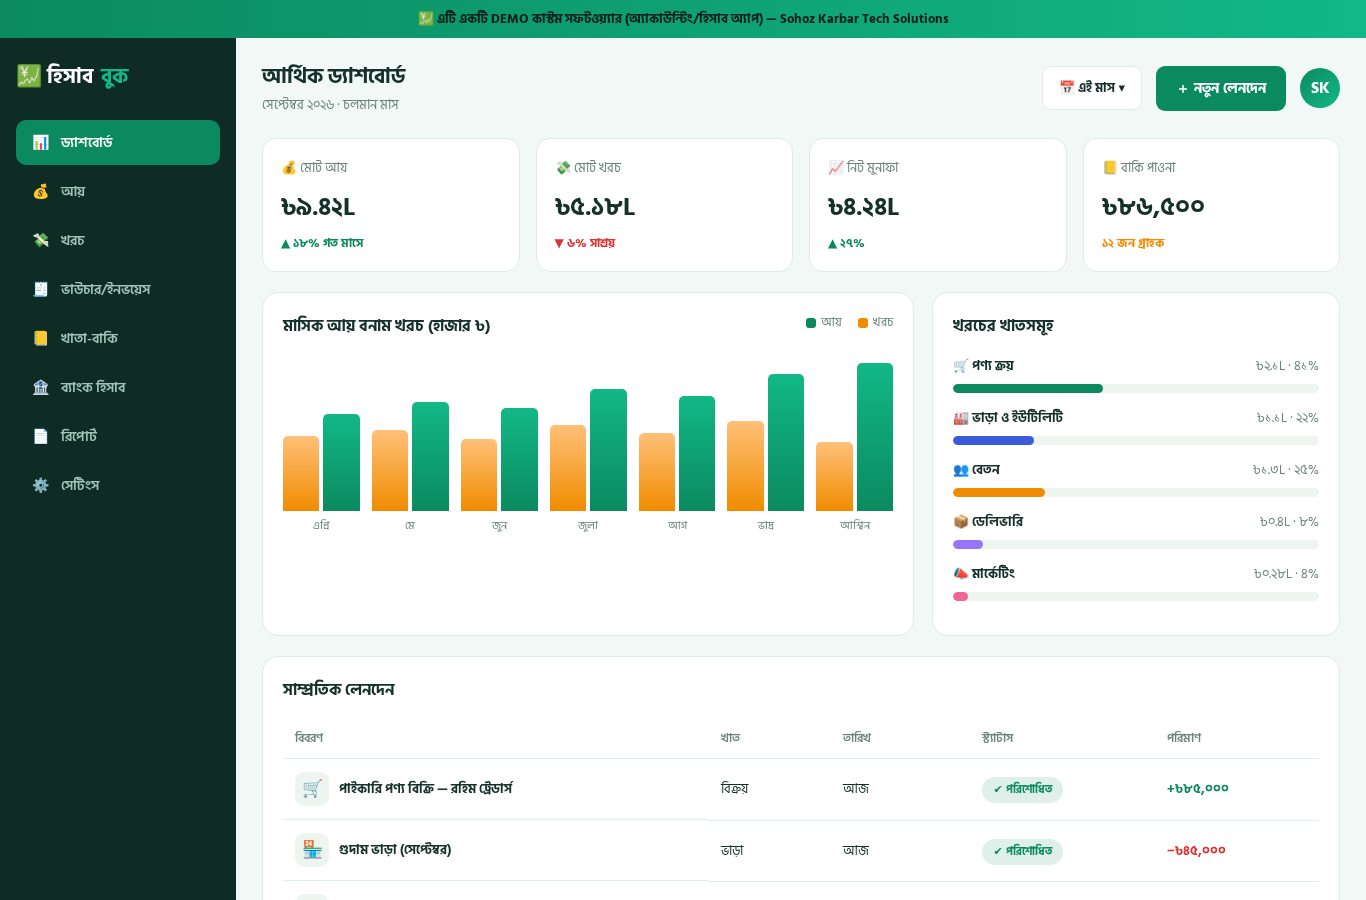Open ব্যাংক হিসাব in the sidebar

pyautogui.click(x=118, y=387)
